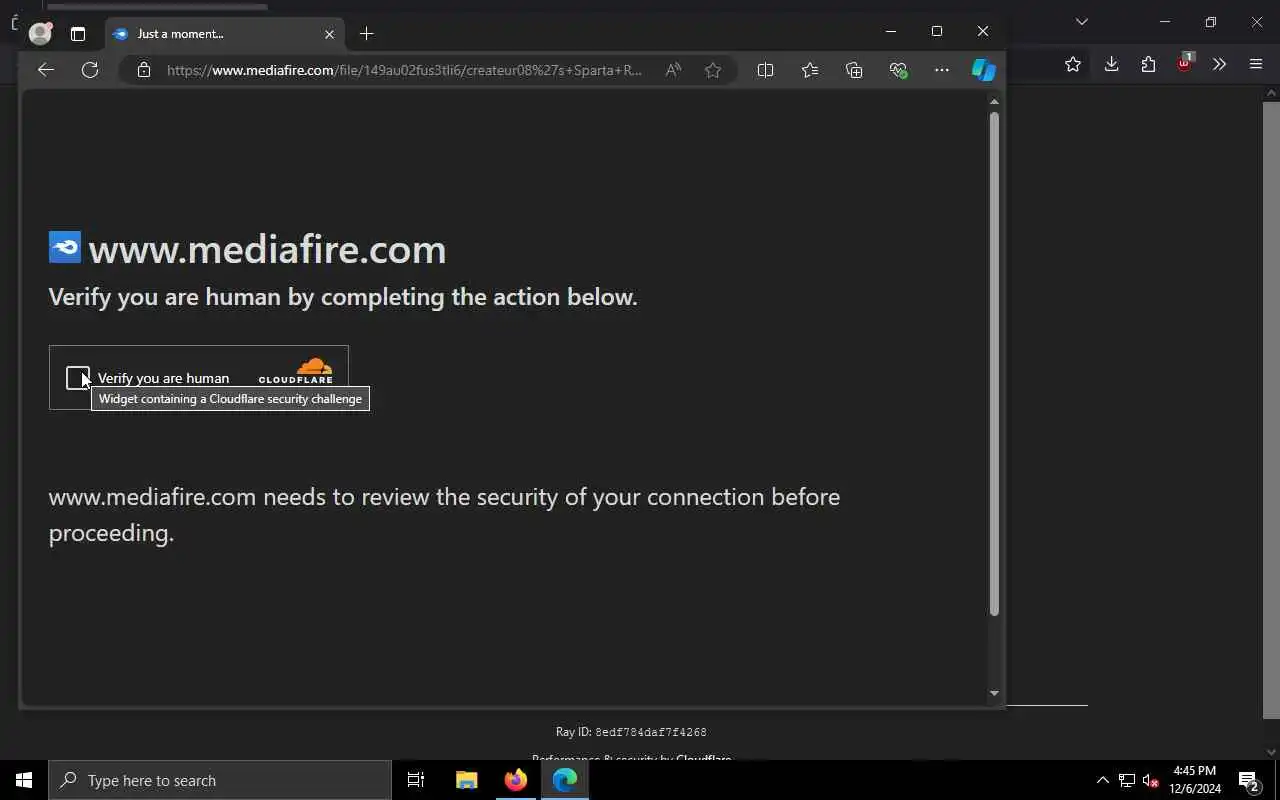1280x800 pixels.
Task: Select the Just a moment... tab
Action: (x=225, y=34)
